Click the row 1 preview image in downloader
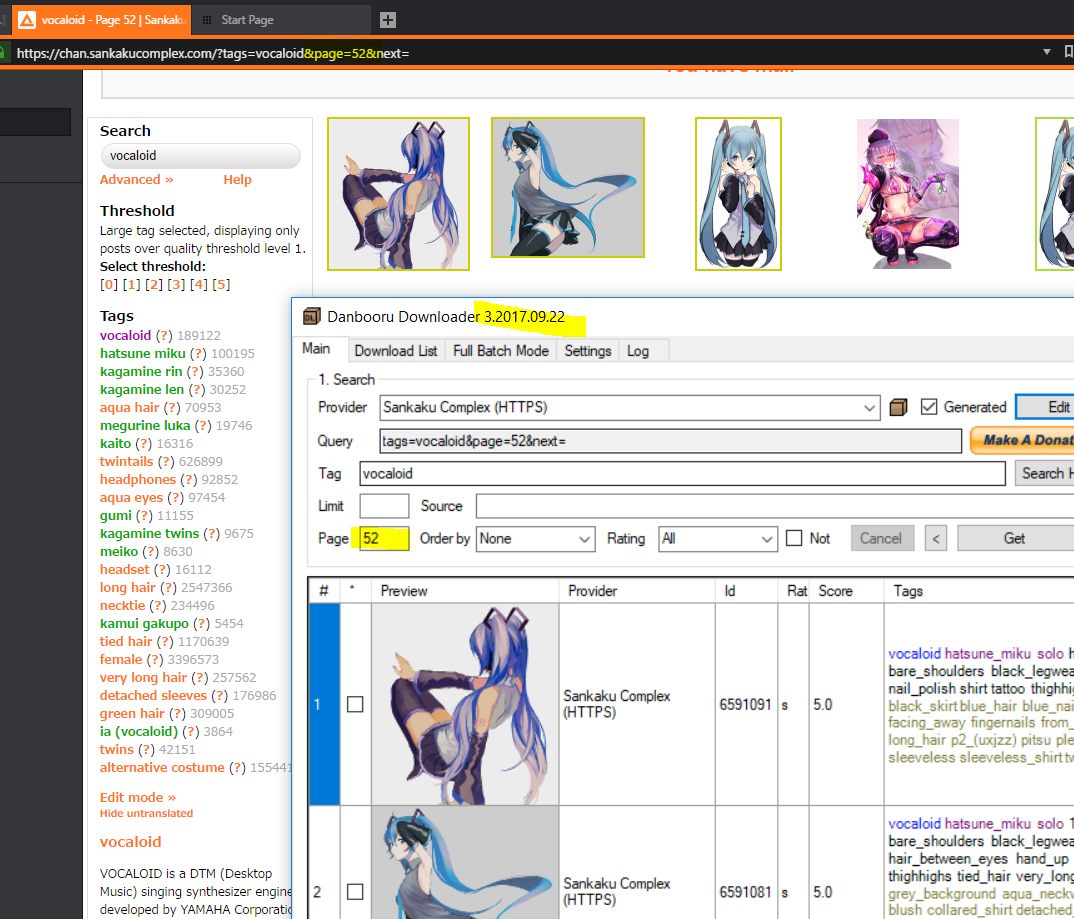This screenshot has width=1074, height=919. [x=465, y=704]
